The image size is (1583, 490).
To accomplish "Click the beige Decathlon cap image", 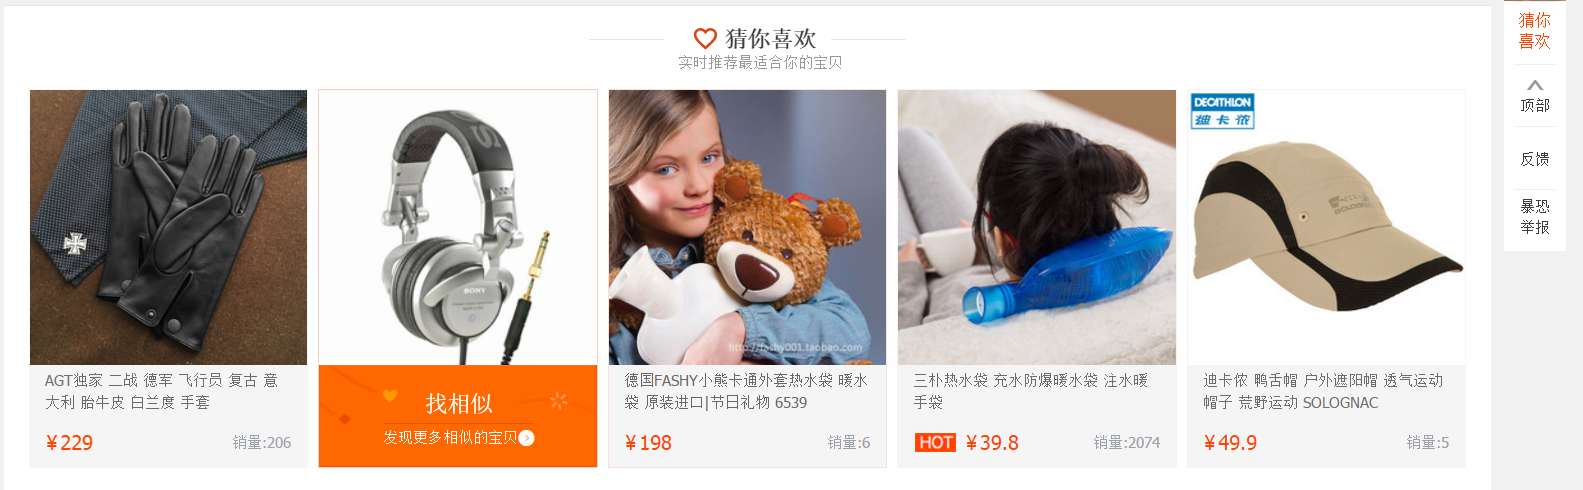I will (x=1326, y=227).
